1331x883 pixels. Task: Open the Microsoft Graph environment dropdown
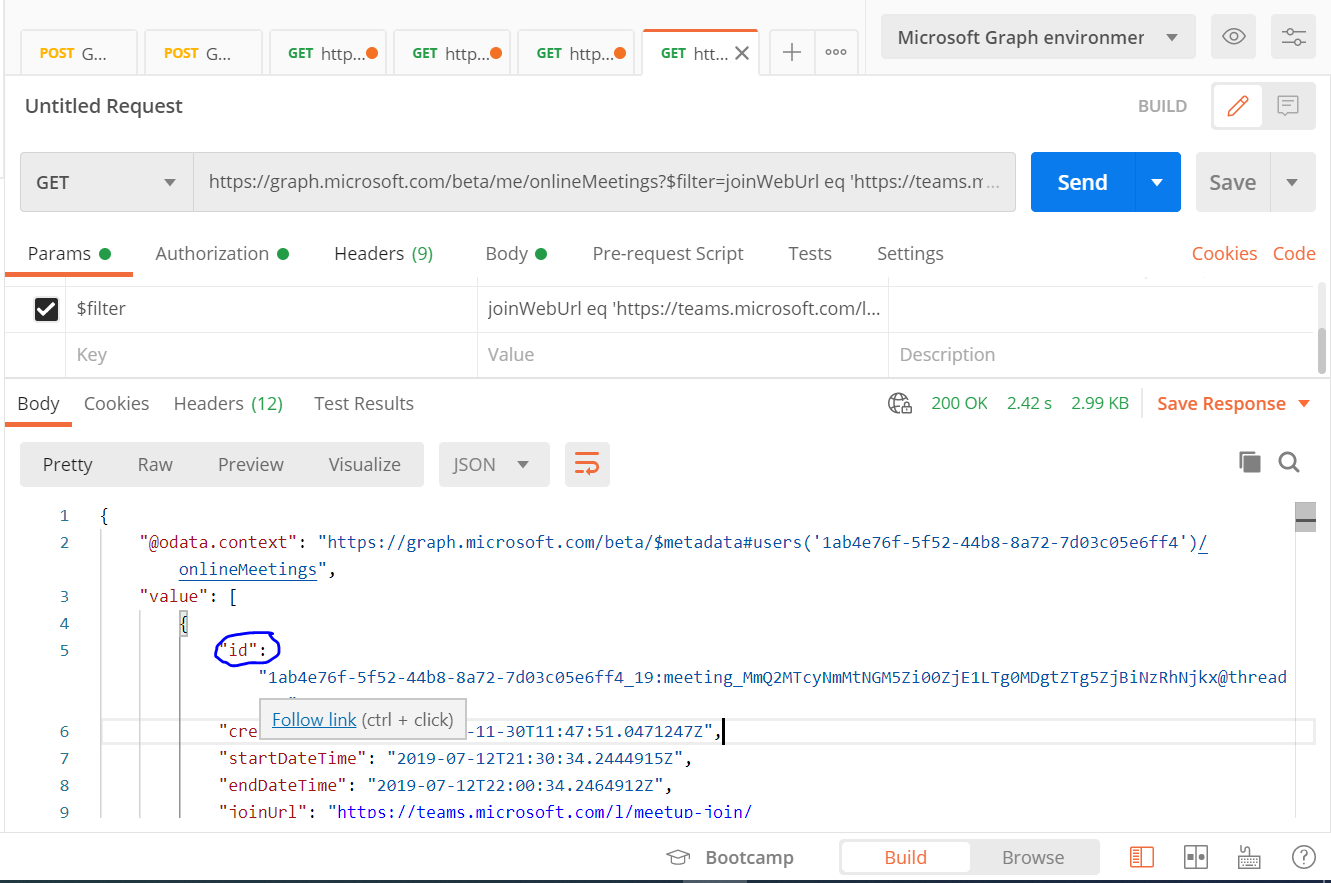coord(1037,36)
